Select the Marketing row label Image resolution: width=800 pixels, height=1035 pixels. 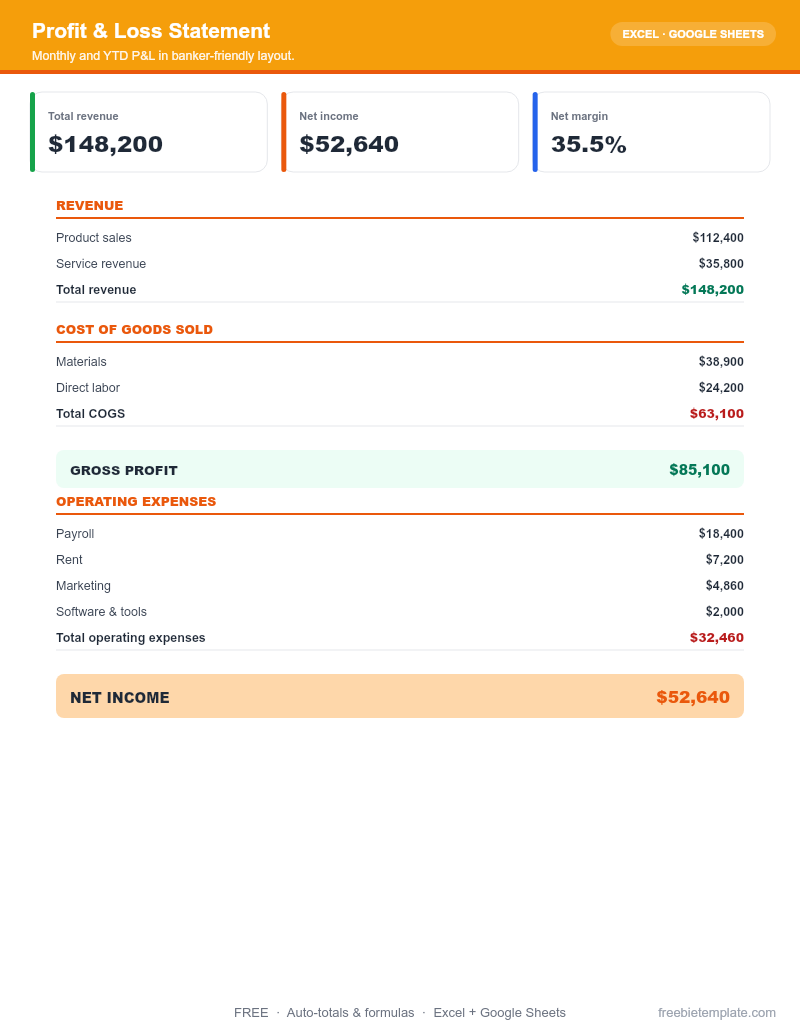[x=83, y=586]
